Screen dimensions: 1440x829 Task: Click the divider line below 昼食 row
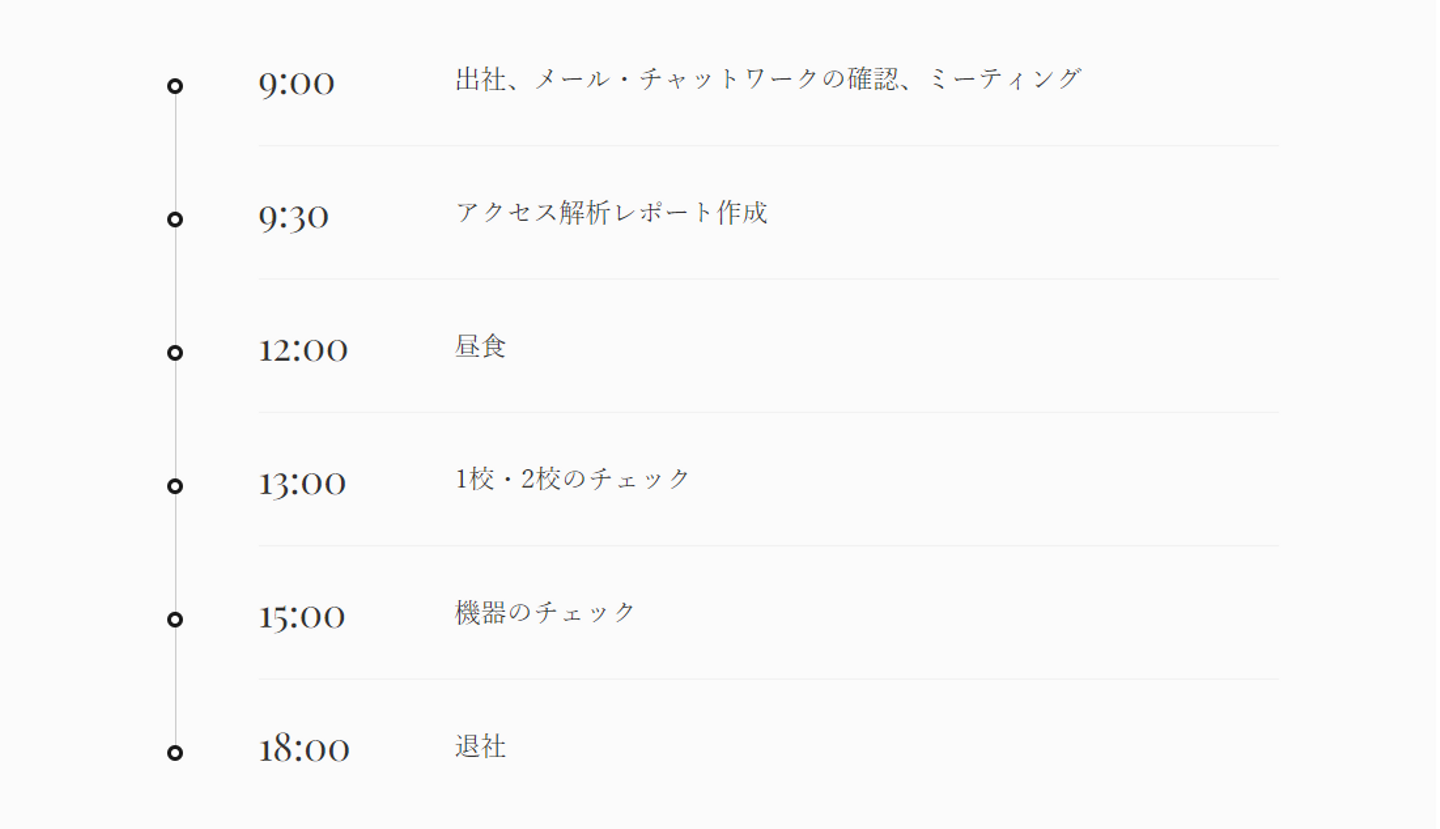pos(768,412)
